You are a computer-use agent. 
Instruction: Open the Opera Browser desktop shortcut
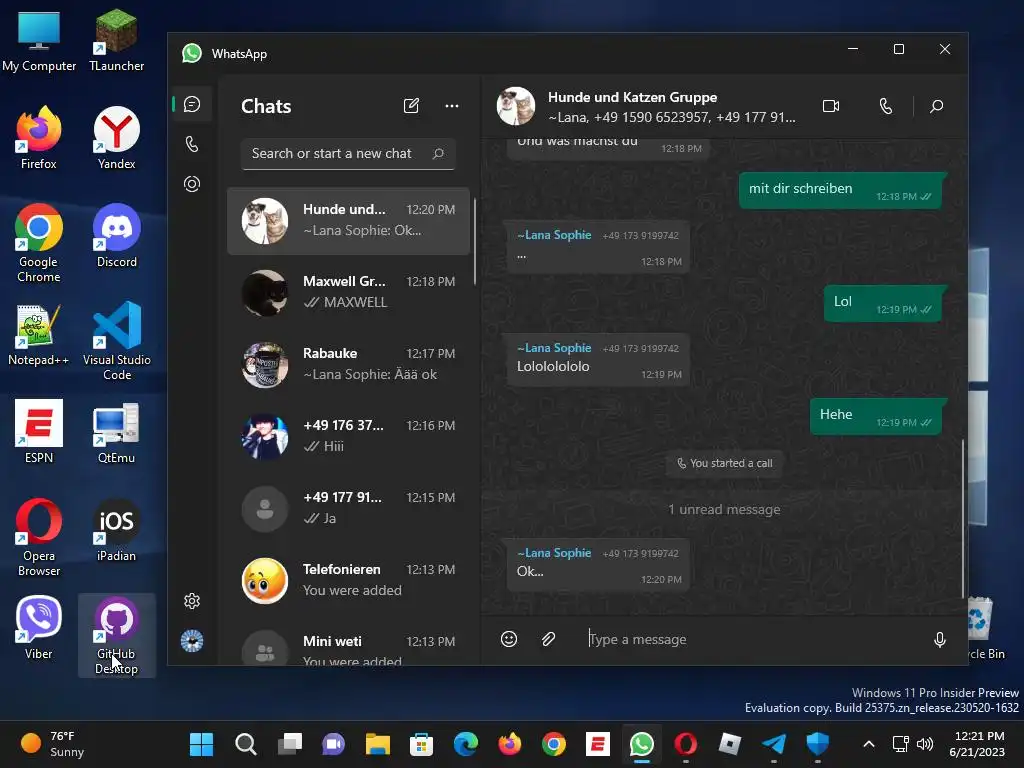point(39,537)
